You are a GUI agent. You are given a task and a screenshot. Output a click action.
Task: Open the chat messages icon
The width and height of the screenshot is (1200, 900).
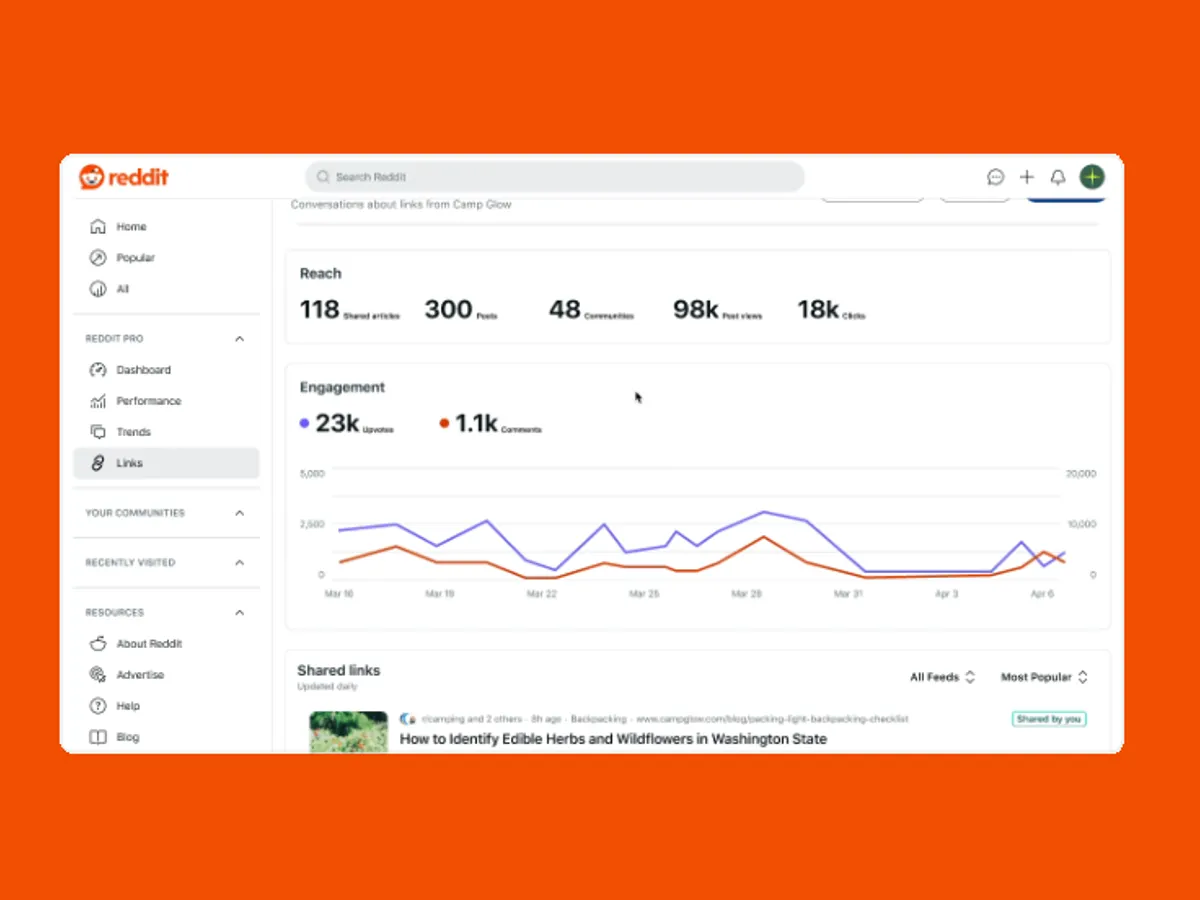[995, 177]
